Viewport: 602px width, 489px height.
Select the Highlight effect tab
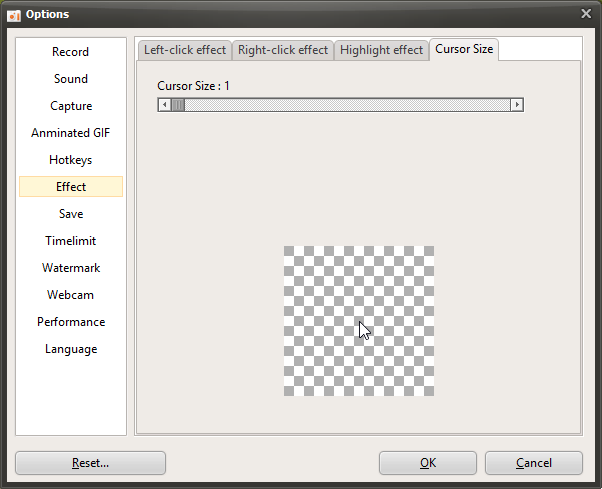[x=380, y=50]
